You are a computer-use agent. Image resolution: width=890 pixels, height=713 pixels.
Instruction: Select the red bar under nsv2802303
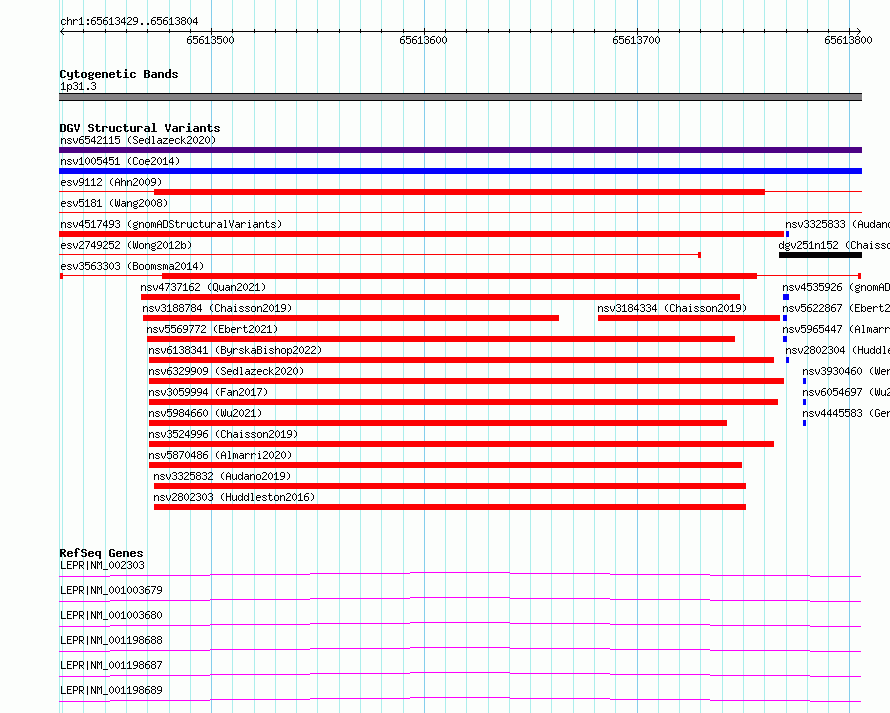tap(450, 507)
